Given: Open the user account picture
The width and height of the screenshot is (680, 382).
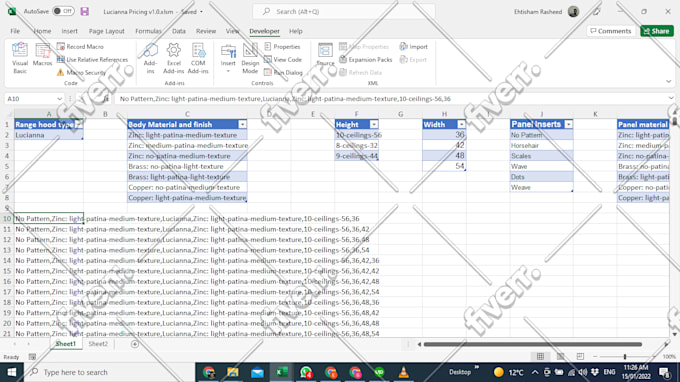Looking at the screenshot, I should point(573,12).
